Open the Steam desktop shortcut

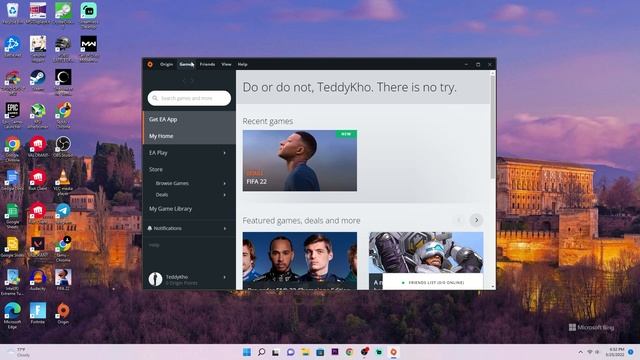(x=38, y=80)
